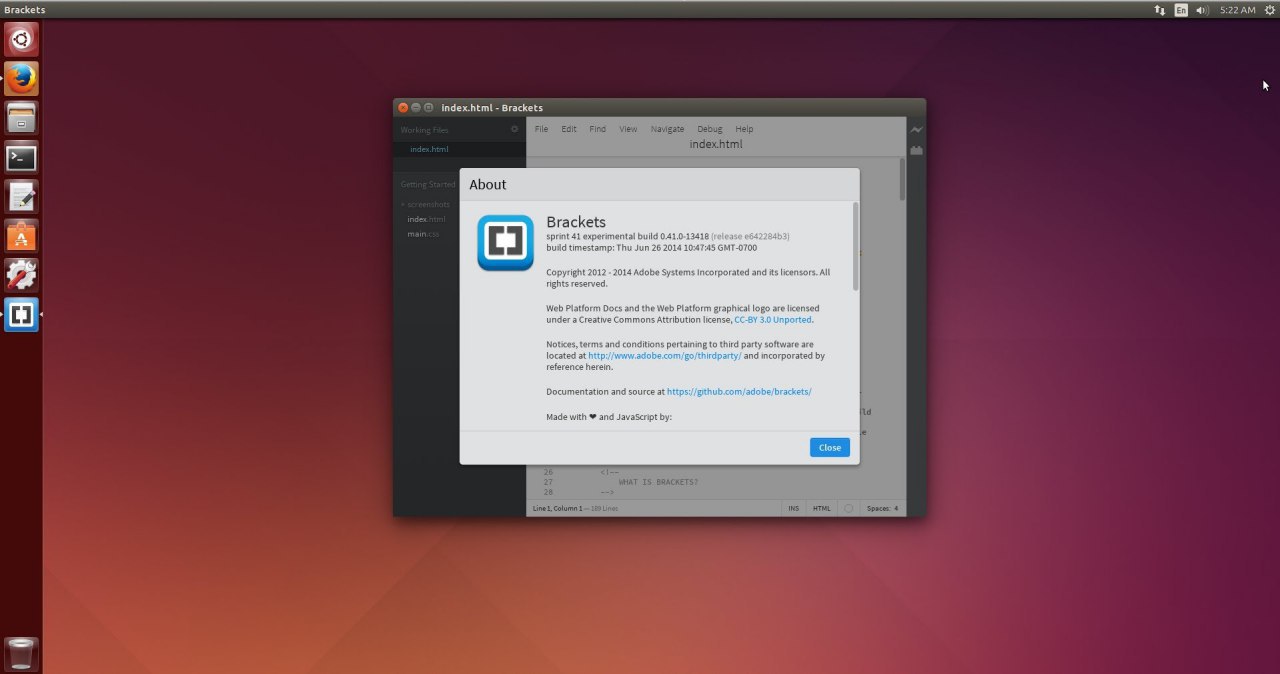Click the 5:22 AM clock
The width and height of the screenshot is (1280, 674).
tap(1237, 10)
